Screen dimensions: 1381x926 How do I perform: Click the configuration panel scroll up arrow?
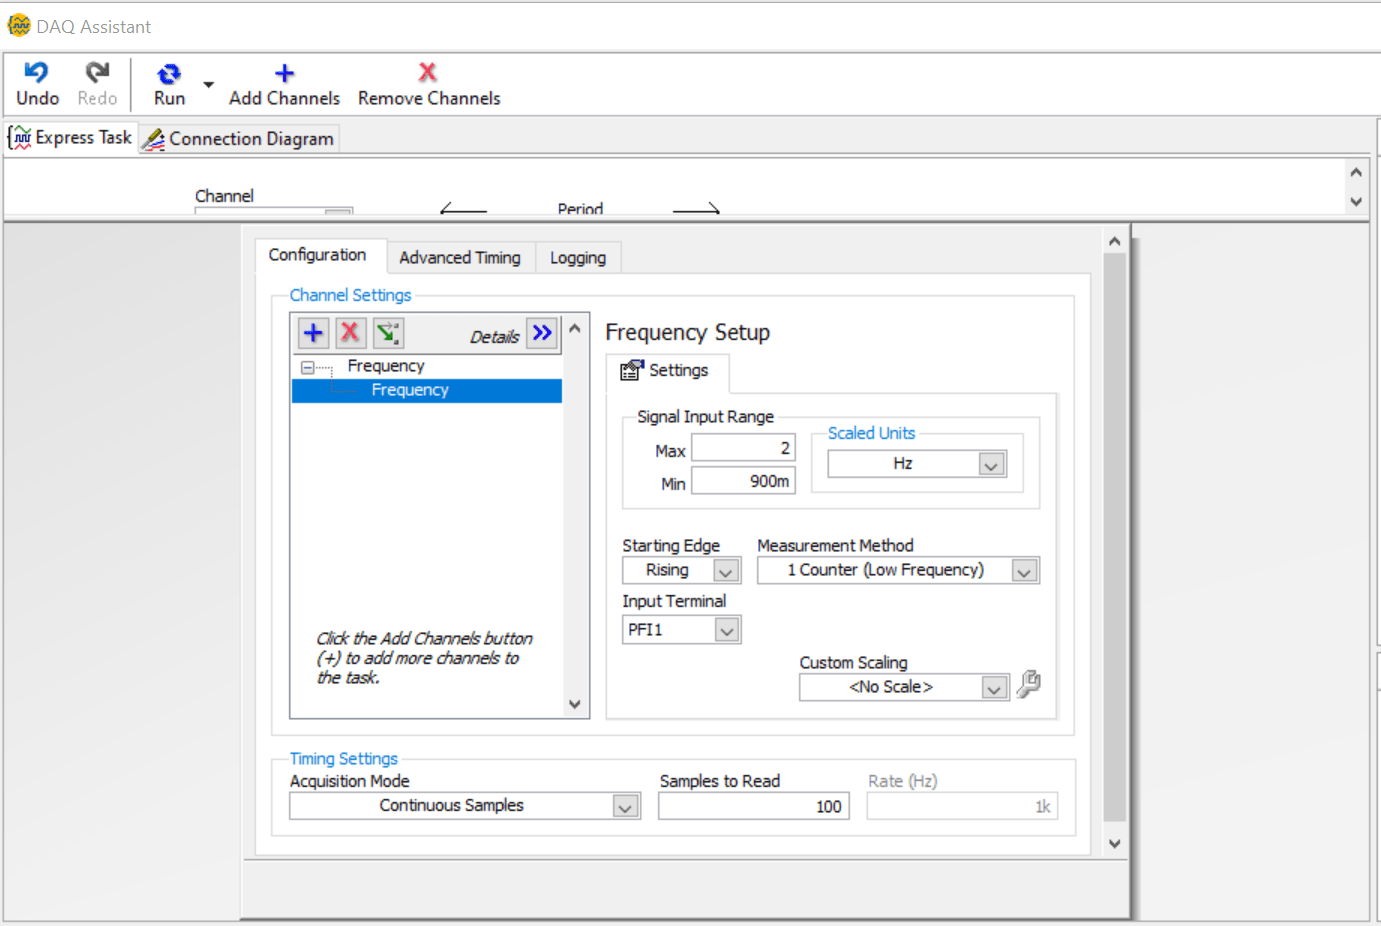[1114, 242]
